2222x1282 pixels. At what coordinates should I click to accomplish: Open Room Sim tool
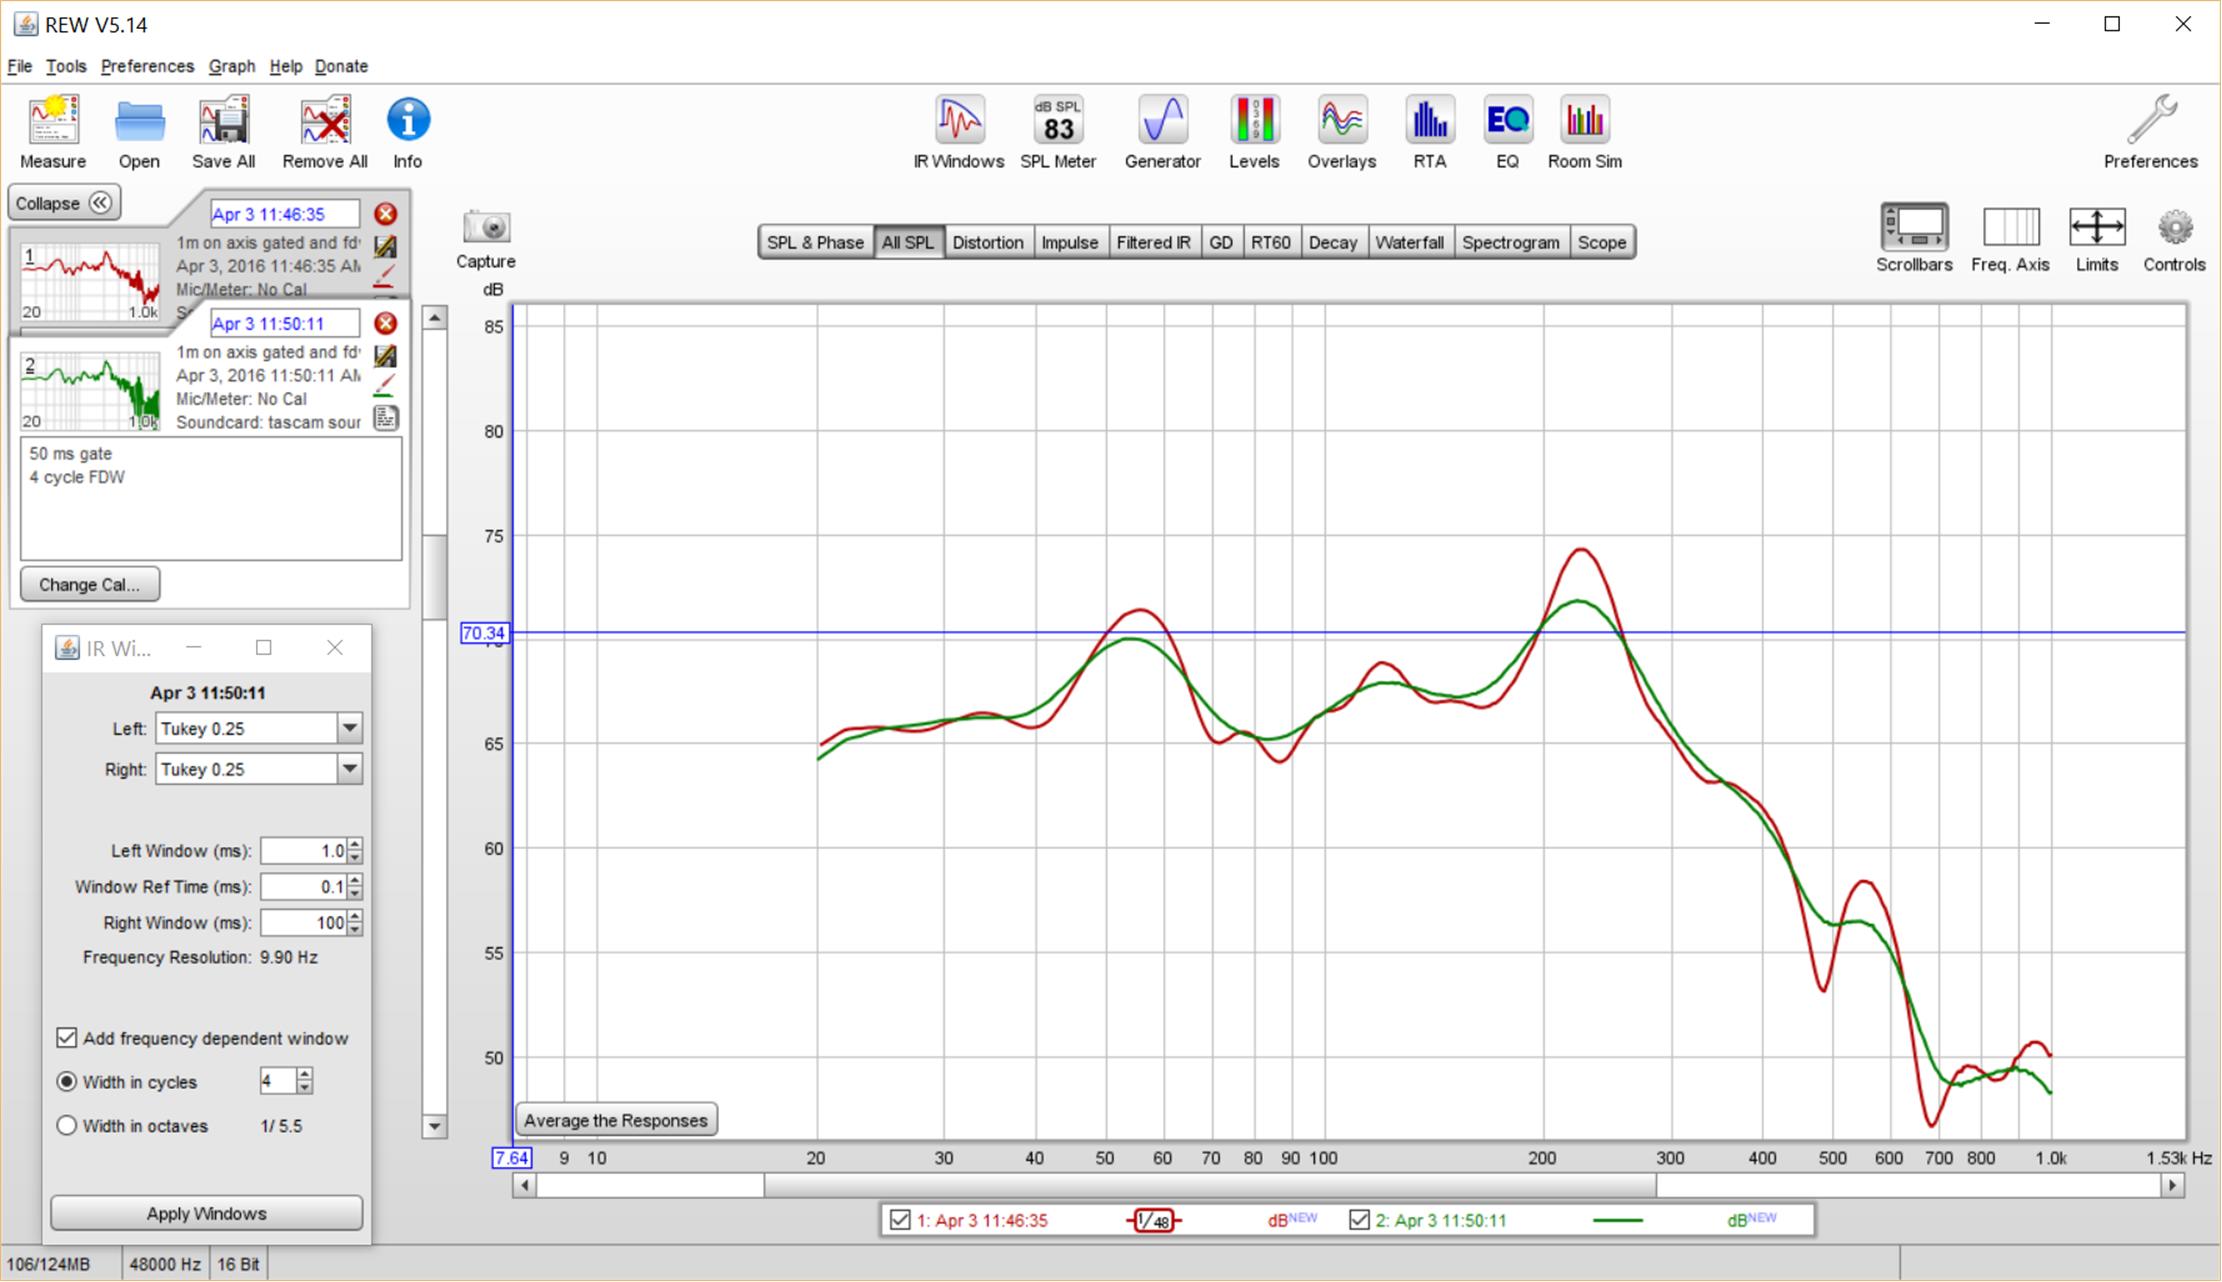click(x=1585, y=132)
